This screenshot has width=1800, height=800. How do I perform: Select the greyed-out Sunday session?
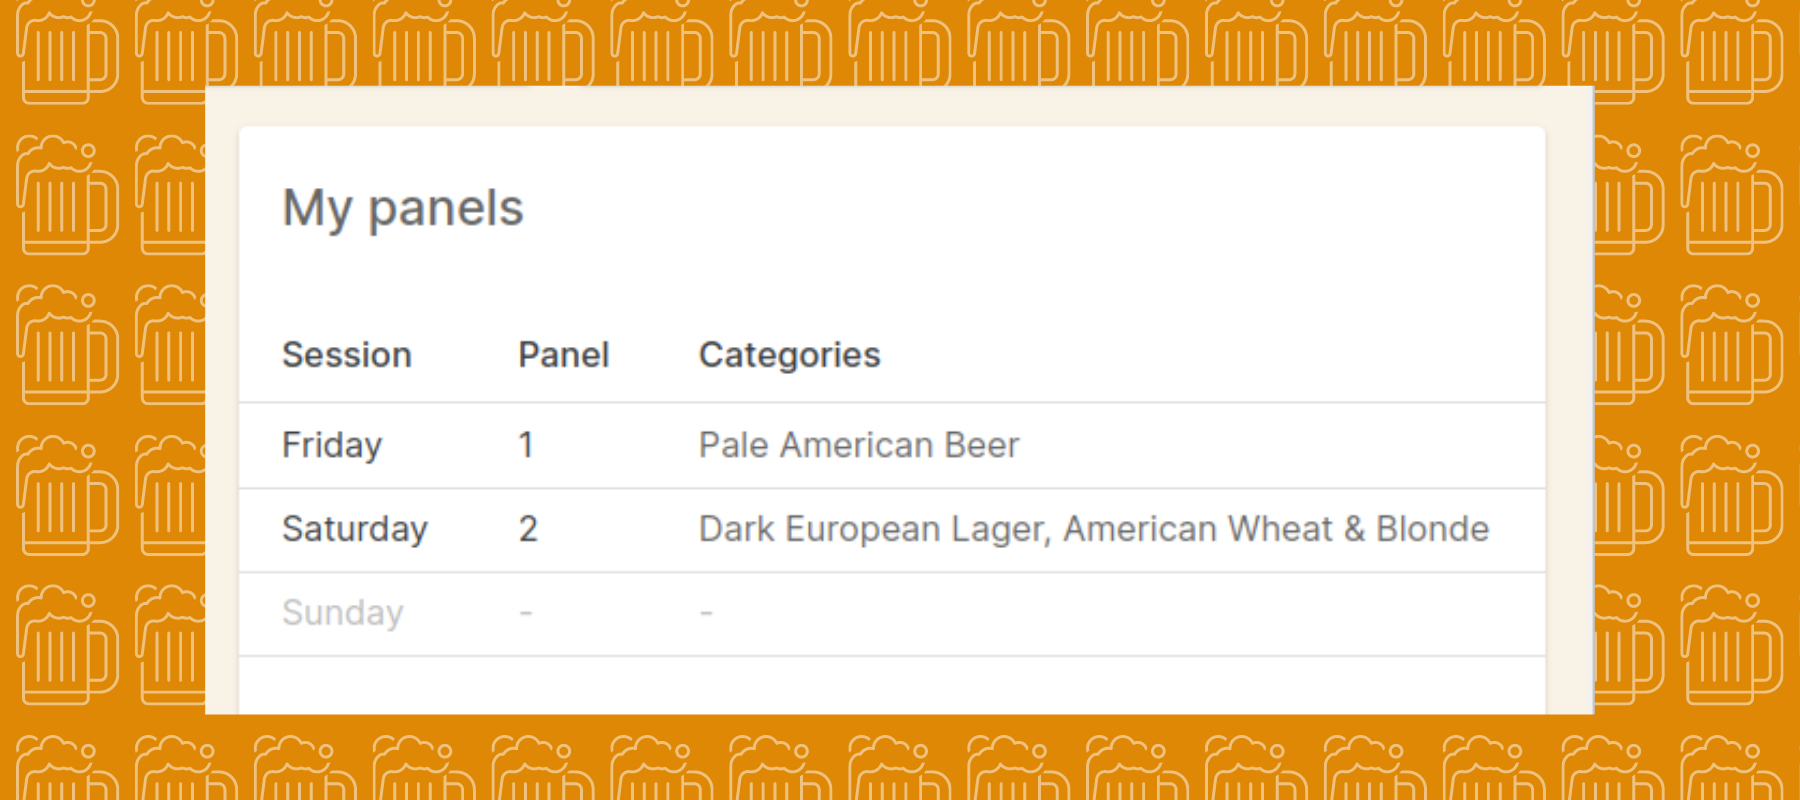tap(342, 613)
